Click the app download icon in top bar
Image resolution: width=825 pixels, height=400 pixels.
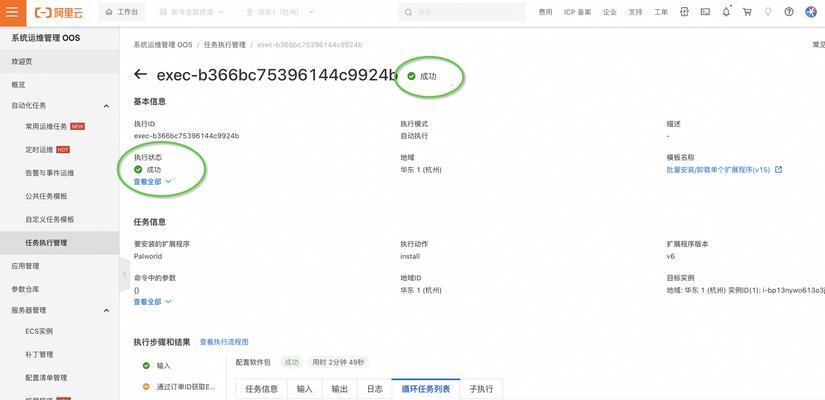click(684, 12)
